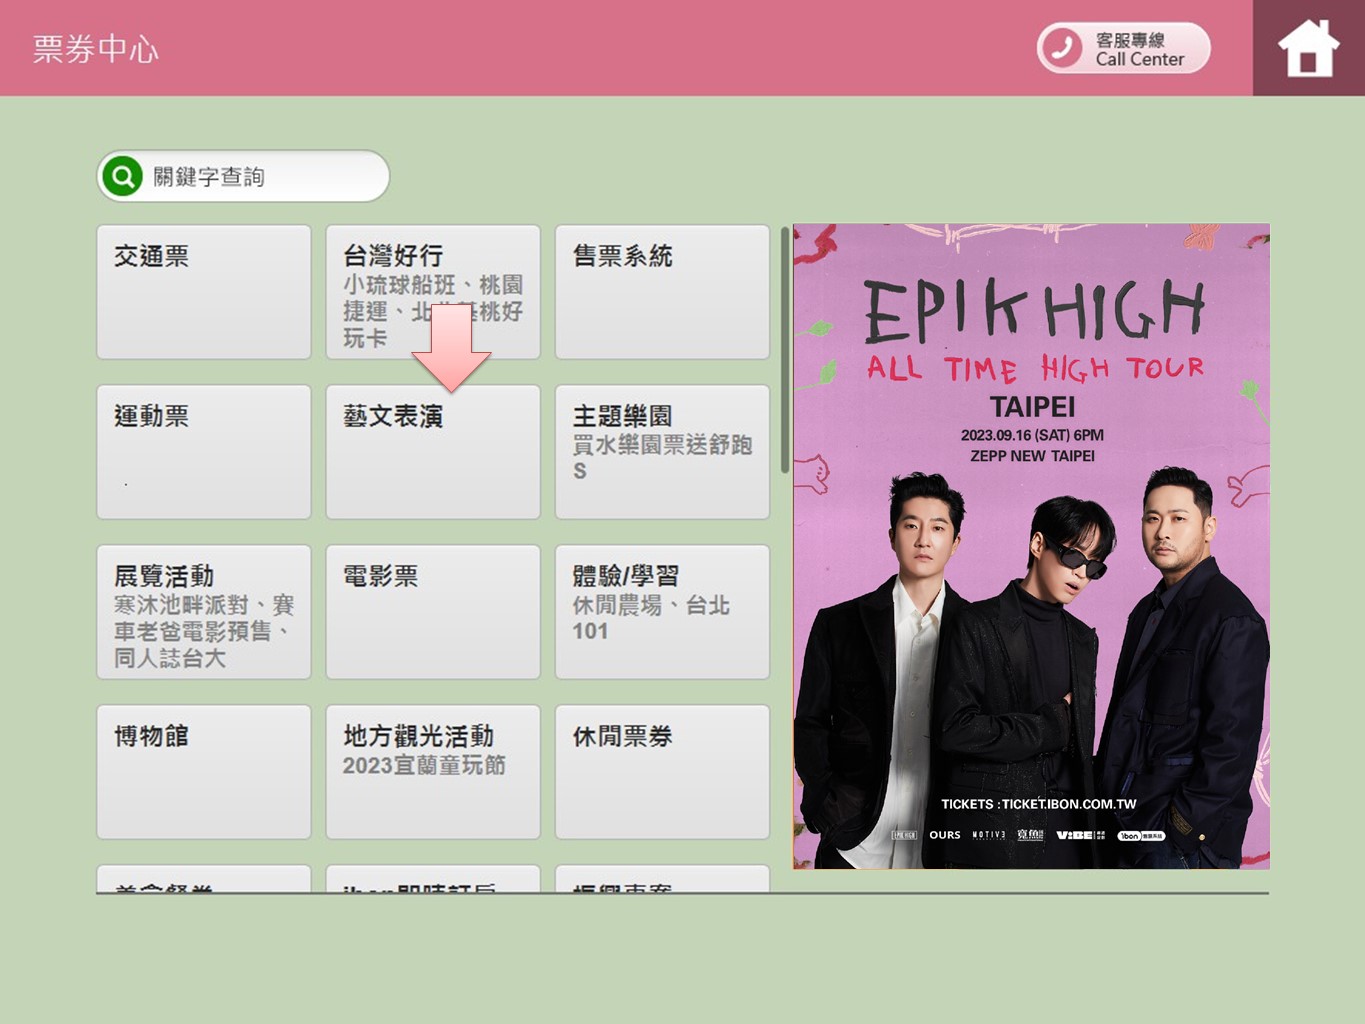Open the 交通票 category
This screenshot has width=1365, height=1024.
coord(203,292)
